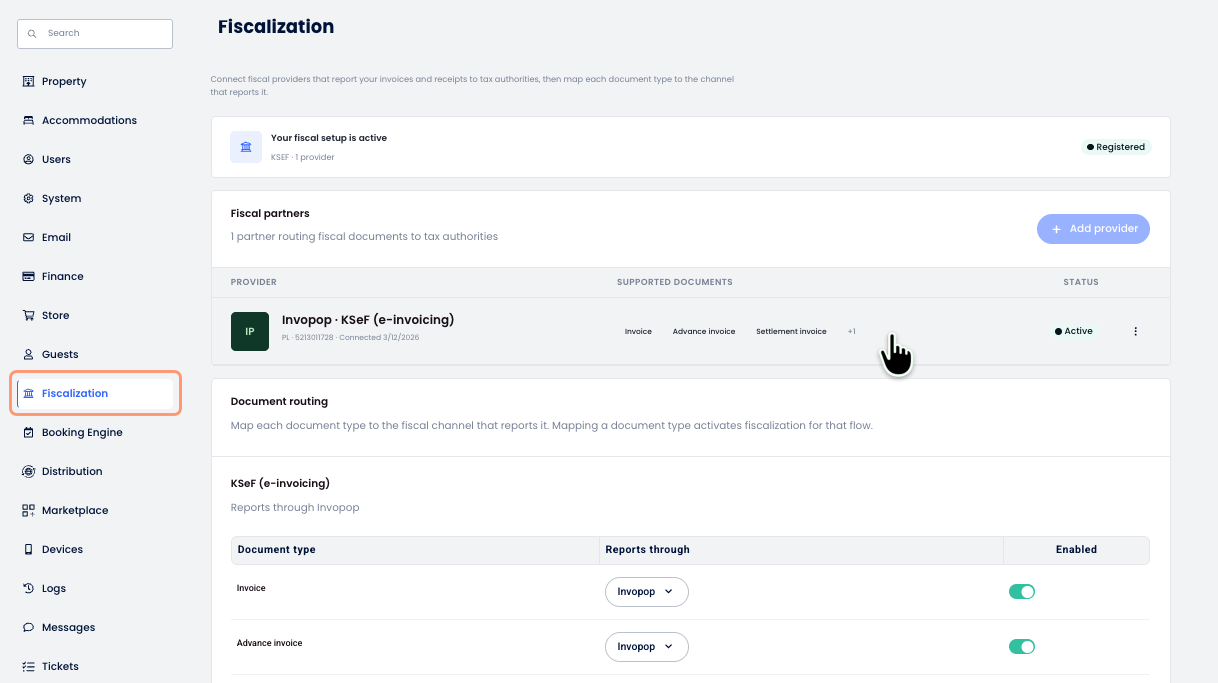Image resolution: width=1218 pixels, height=683 pixels.
Task: Open the Store shopping cart icon
Action: pos(28,315)
